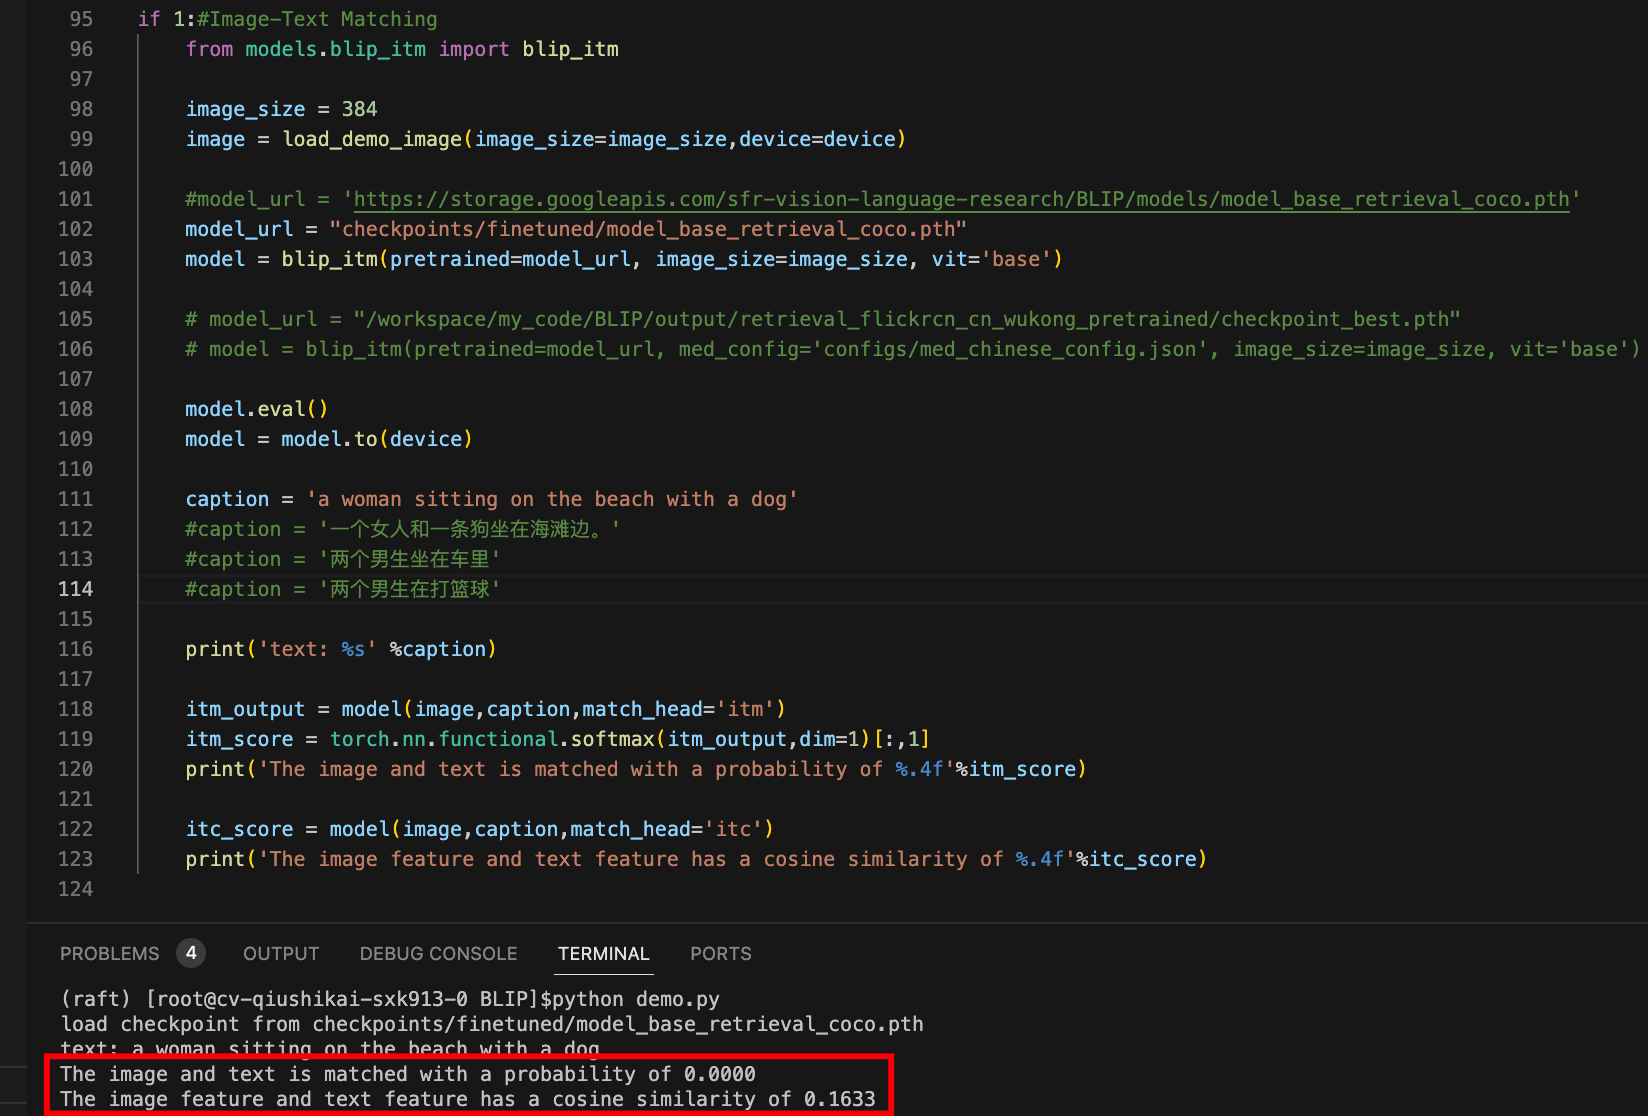Click model.eval() on line 108
The width and height of the screenshot is (1648, 1116).
(255, 408)
